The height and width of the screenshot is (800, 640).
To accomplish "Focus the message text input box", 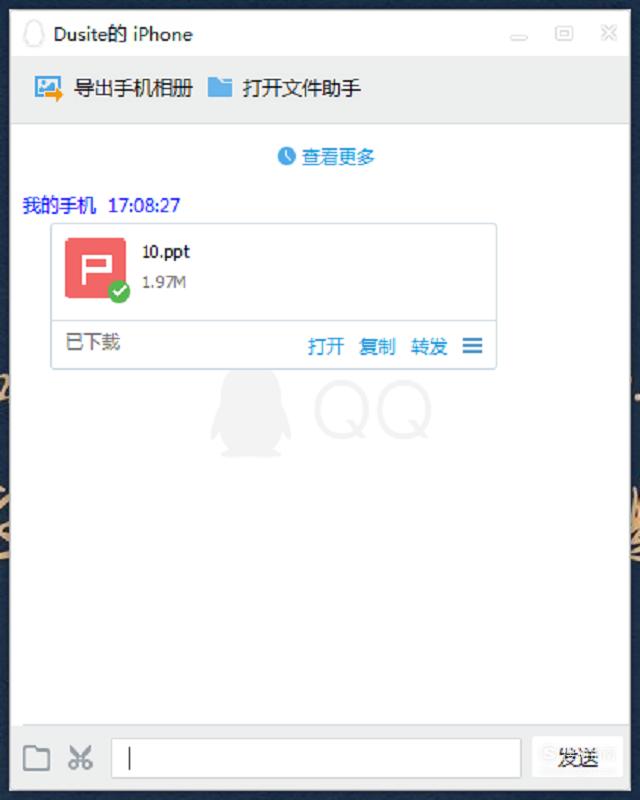I will 316,758.
